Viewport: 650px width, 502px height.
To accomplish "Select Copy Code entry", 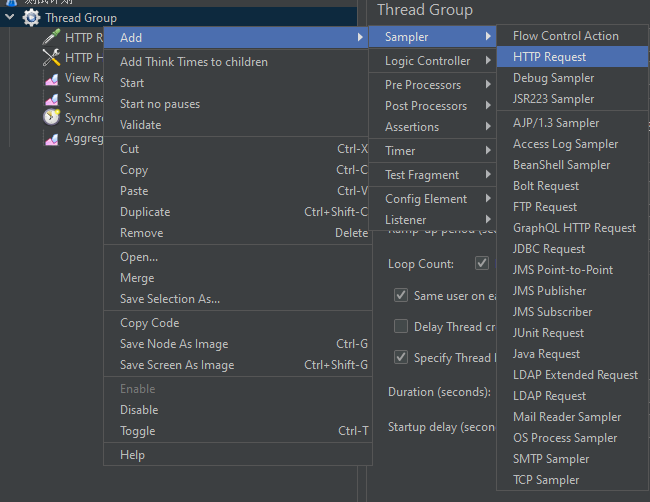I will point(238,323).
